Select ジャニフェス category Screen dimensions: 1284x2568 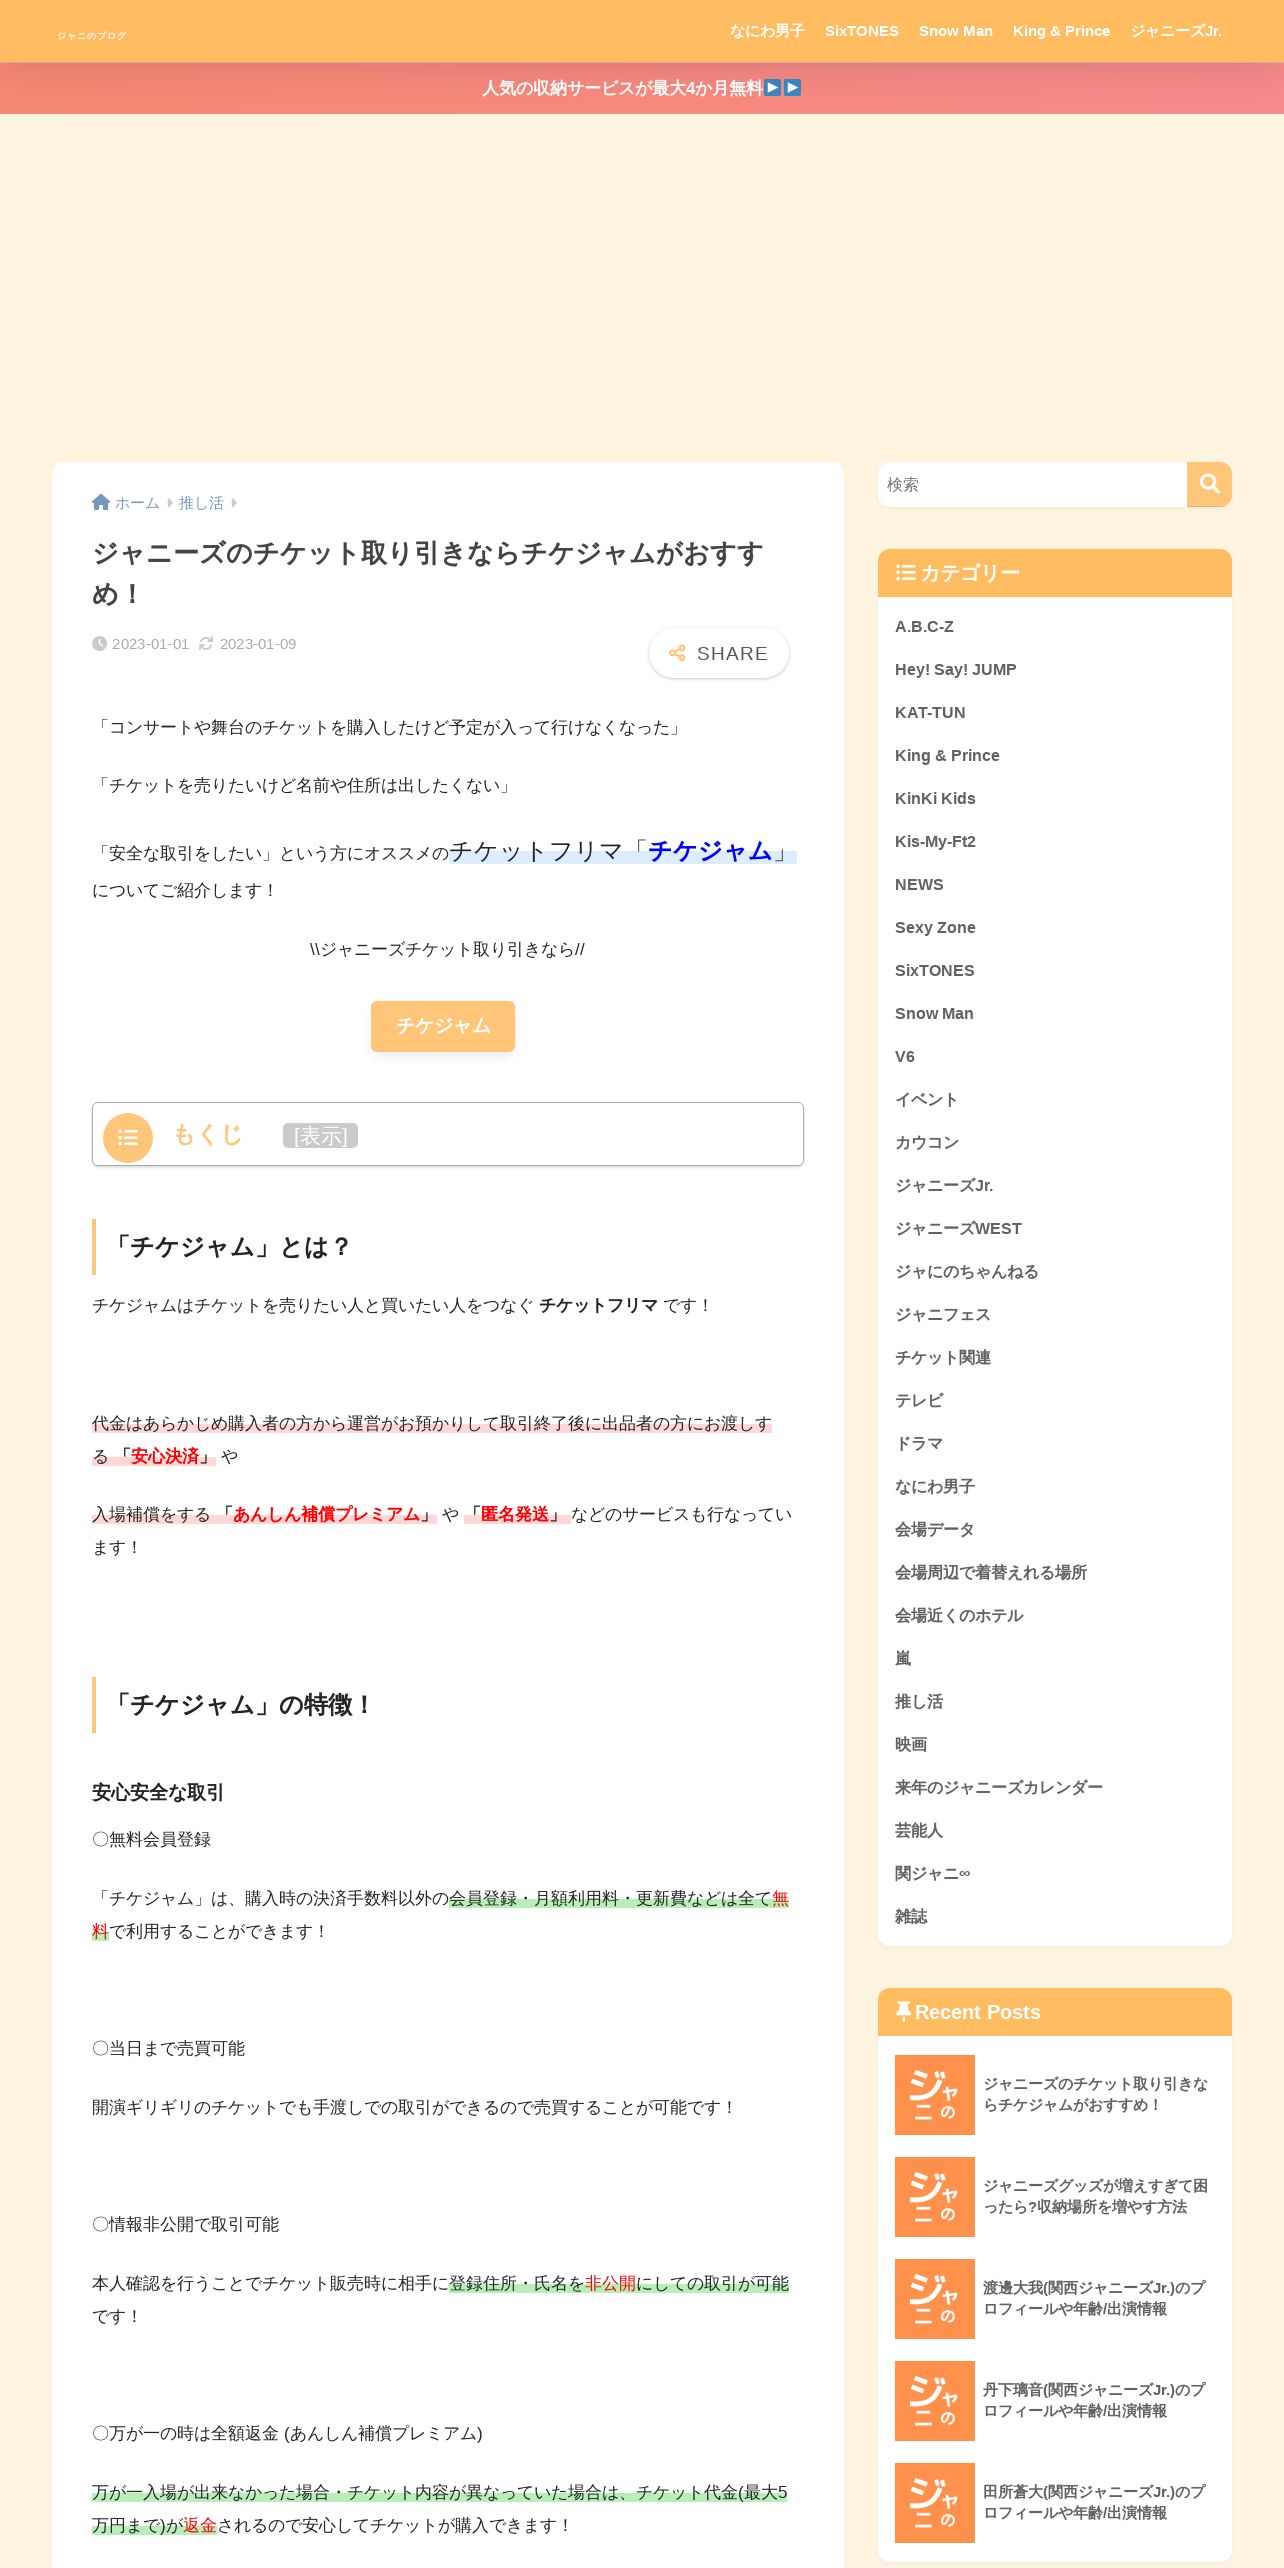(943, 1314)
